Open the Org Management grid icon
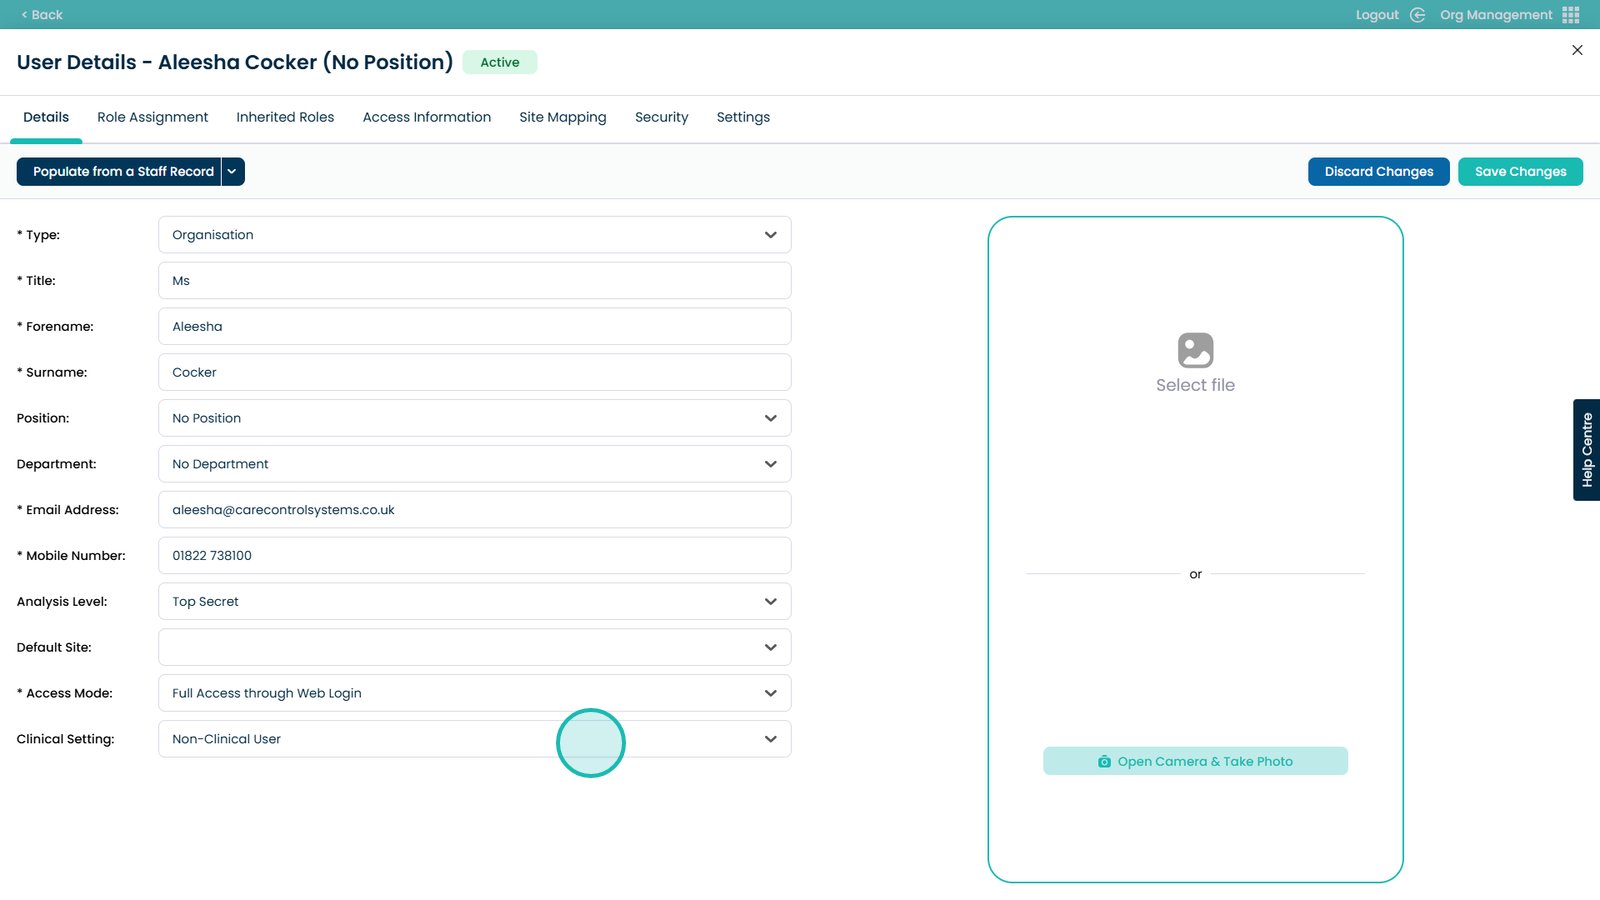 tap(1570, 15)
